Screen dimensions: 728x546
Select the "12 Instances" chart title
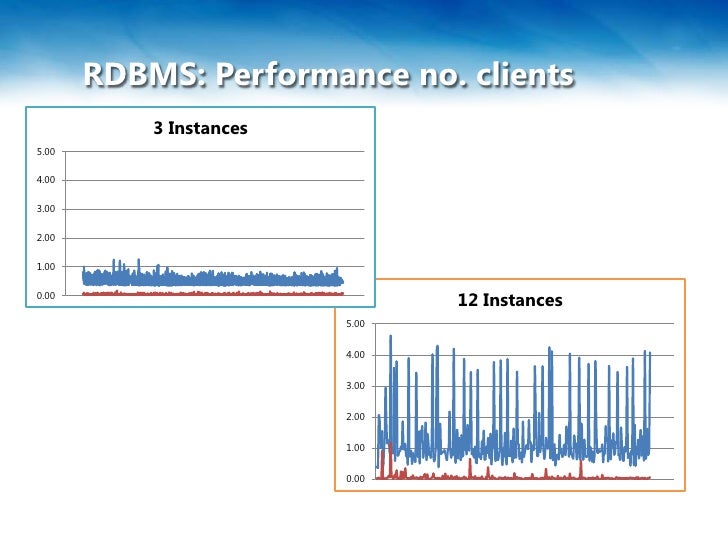tap(510, 300)
